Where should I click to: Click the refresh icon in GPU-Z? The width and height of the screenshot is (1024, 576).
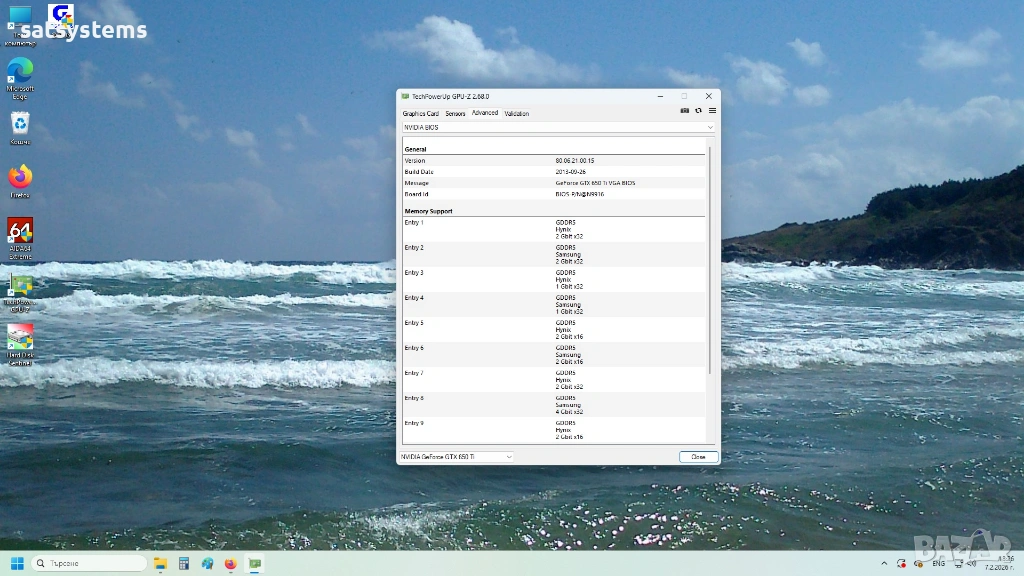[x=698, y=111]
